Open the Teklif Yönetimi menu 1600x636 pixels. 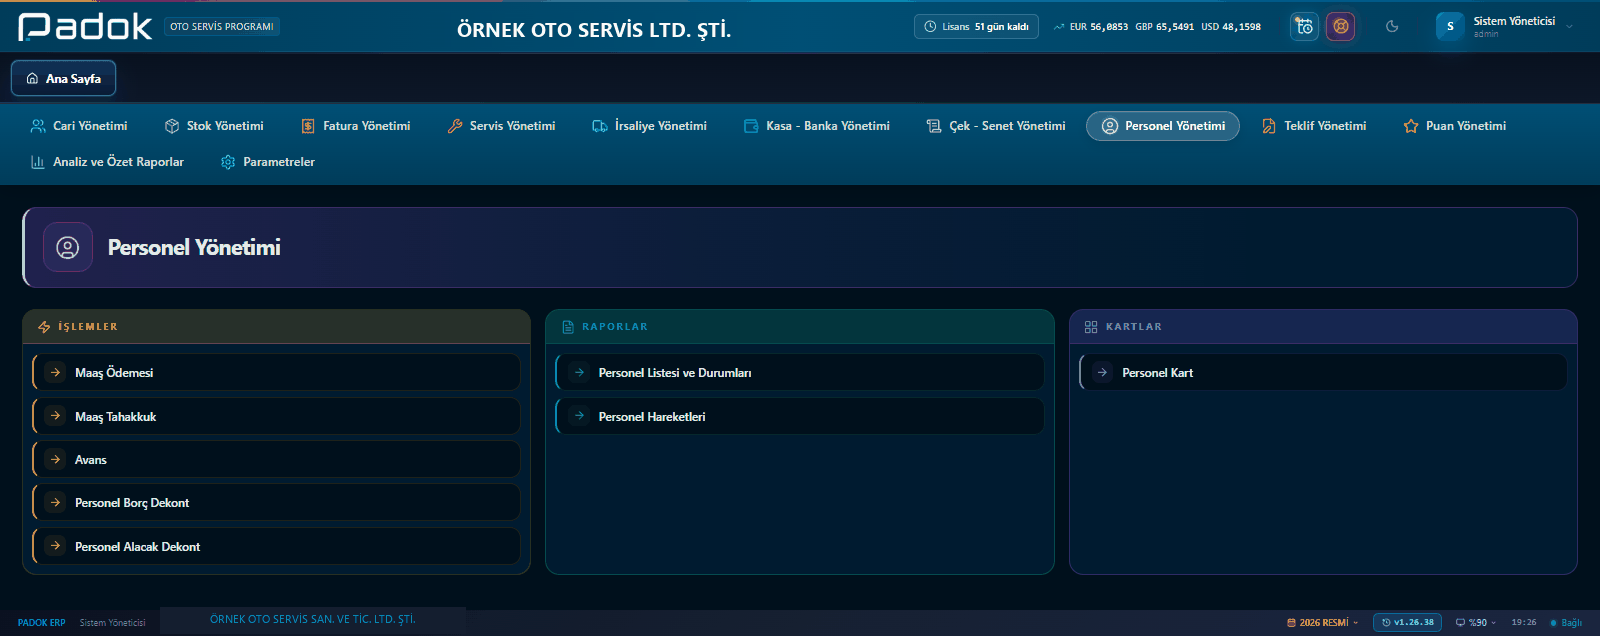tap(1313, 126)
